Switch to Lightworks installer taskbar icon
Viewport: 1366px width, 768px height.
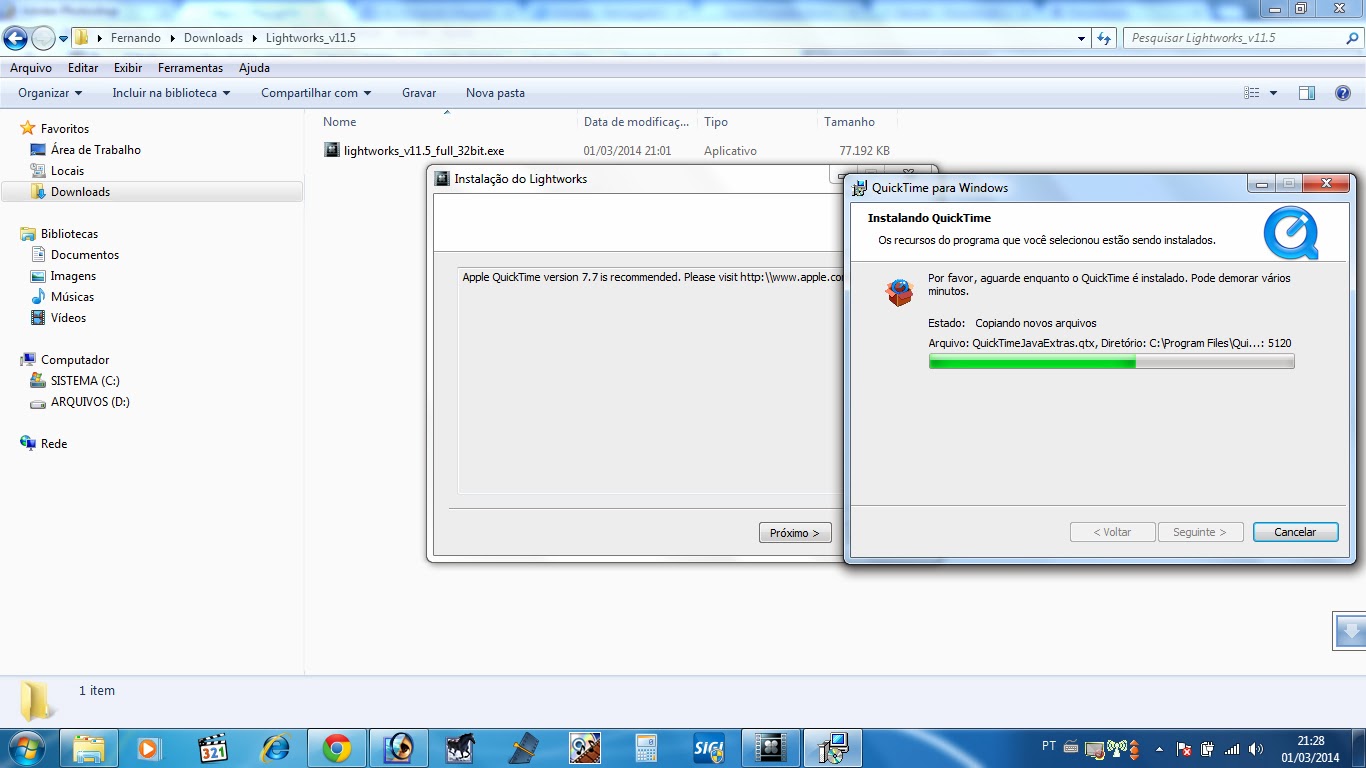pos(771,748)
